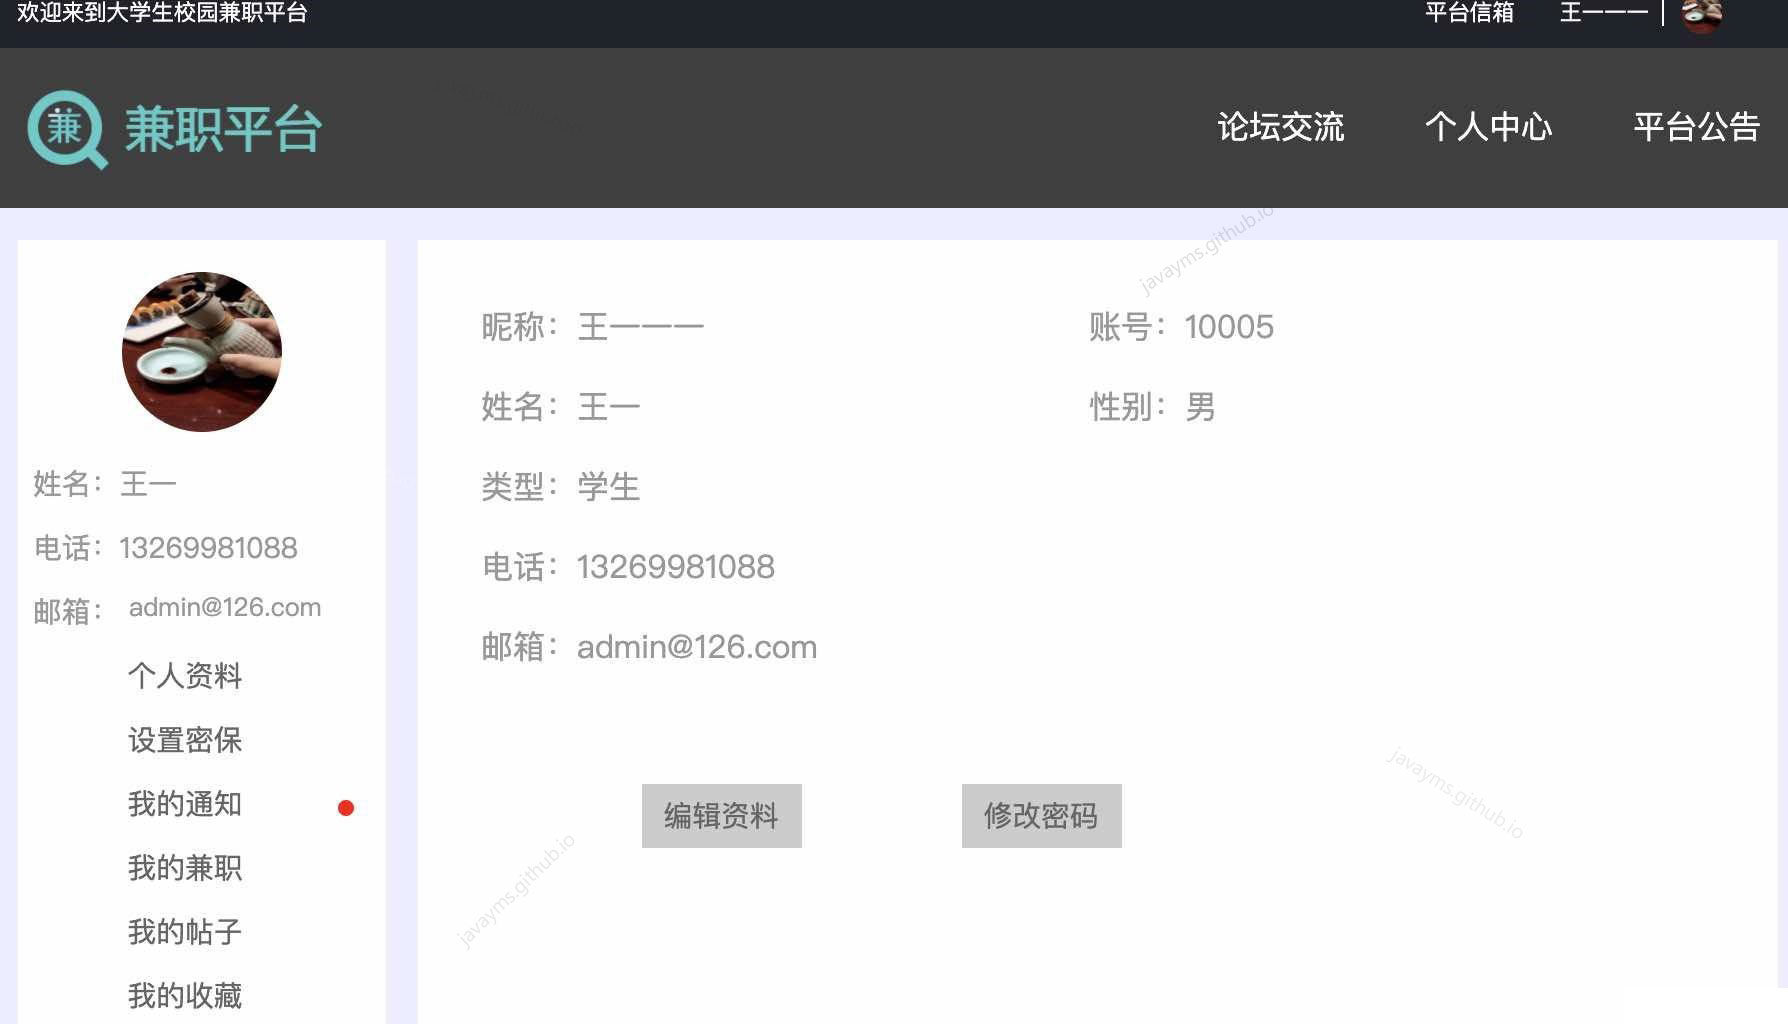Click the 账号 value 10005

point(1228,327)
